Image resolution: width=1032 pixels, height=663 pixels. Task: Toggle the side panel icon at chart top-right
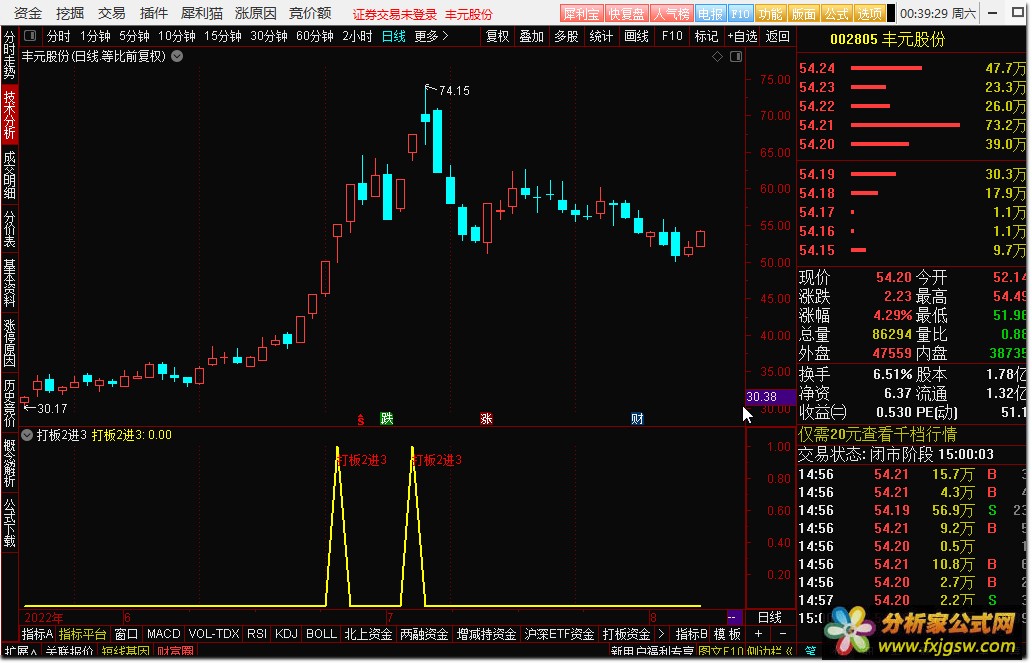[x=736, y=57]
